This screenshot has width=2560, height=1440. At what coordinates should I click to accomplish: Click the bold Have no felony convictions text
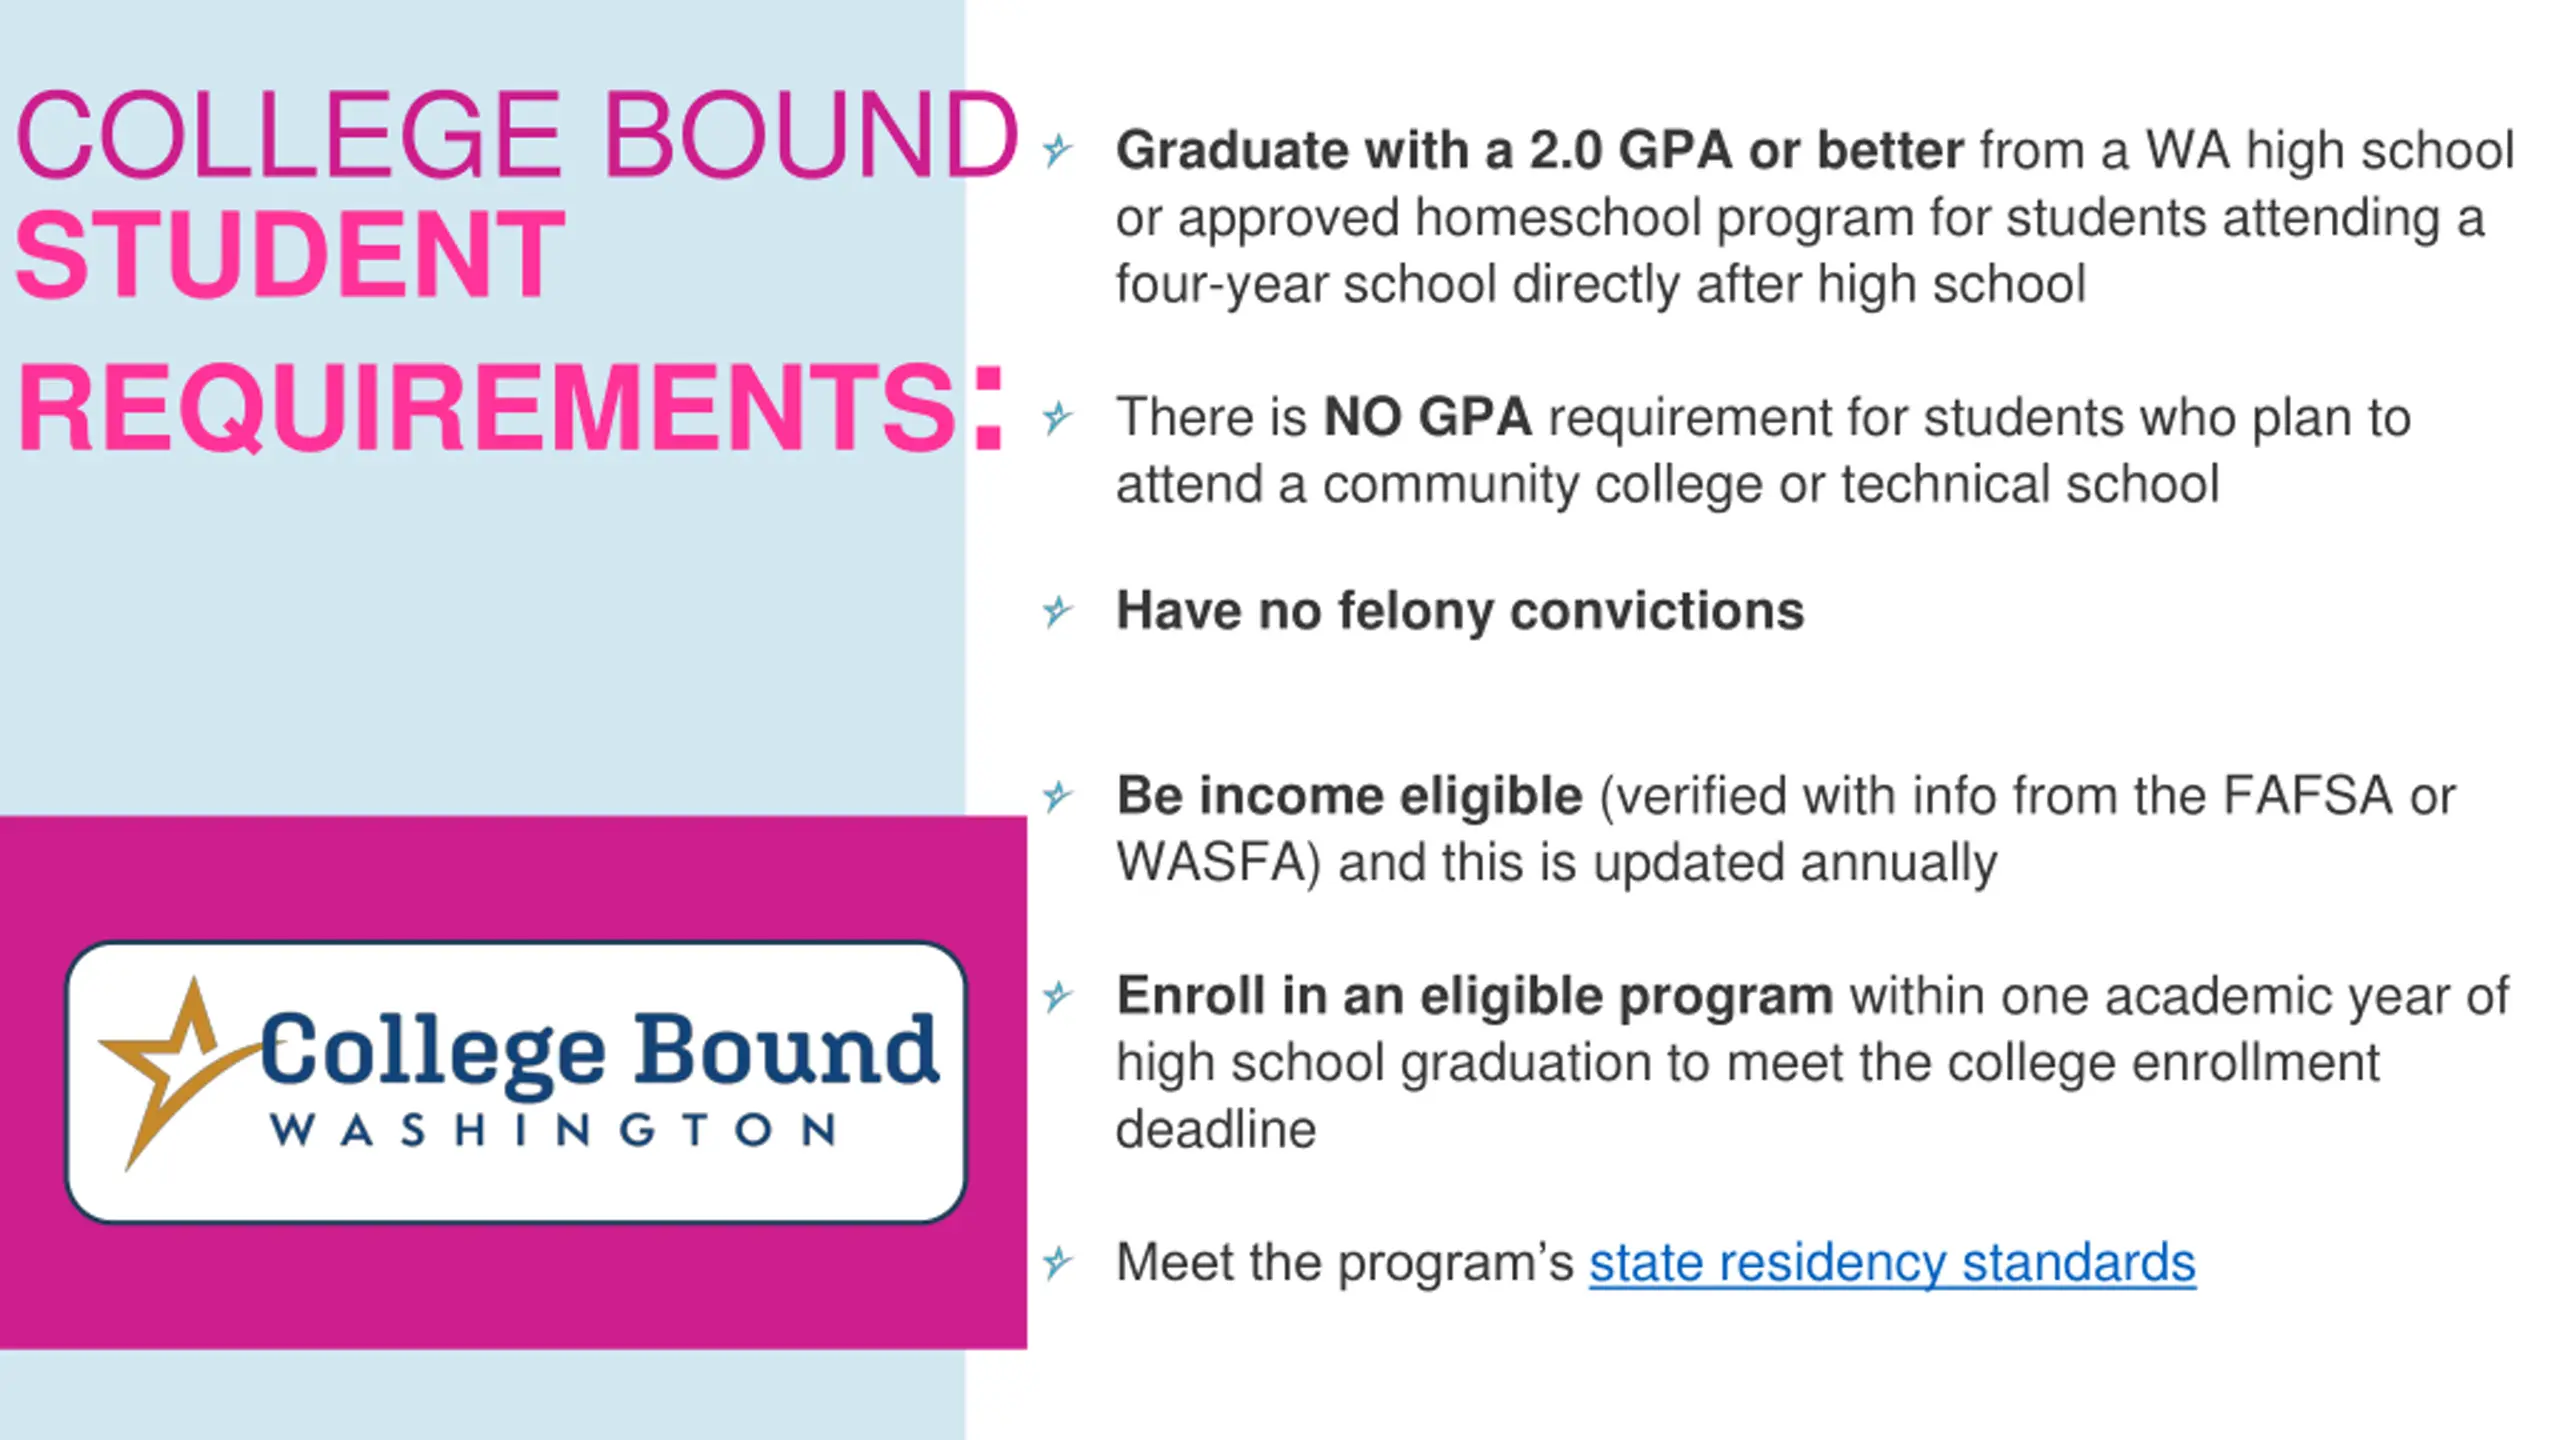click(1460, 611)
